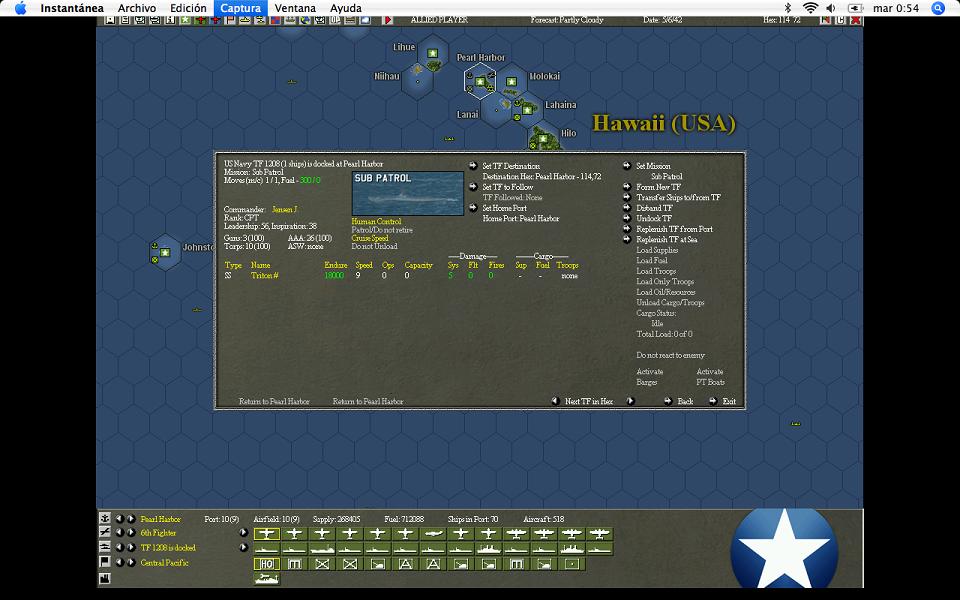960x600 pixels.
Task: Click left arrow beside 6th Fighter
Action: [x=119, y=533]
